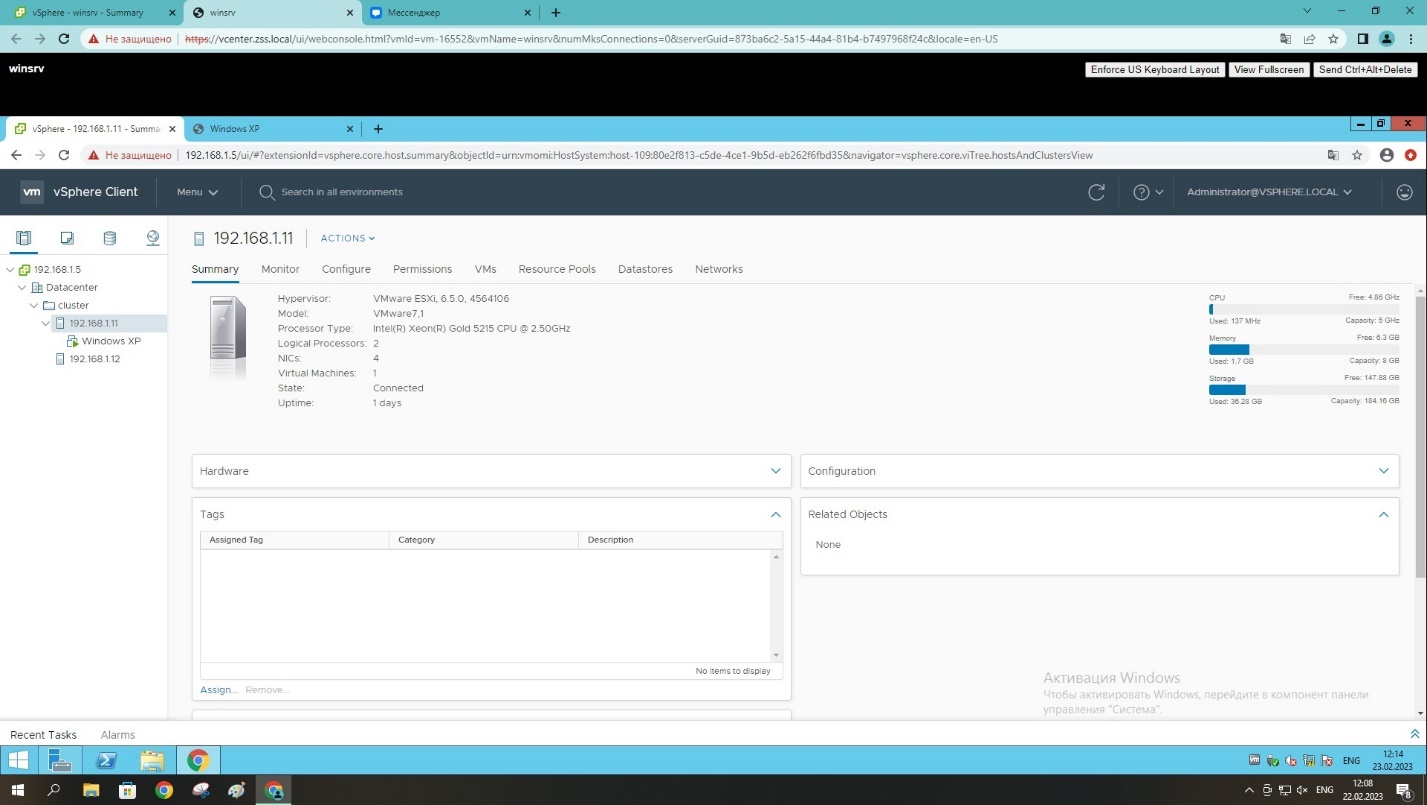Open the ACTIONS dropdown for host
This screenshot has height=805, width=1427.
[348, 238]
